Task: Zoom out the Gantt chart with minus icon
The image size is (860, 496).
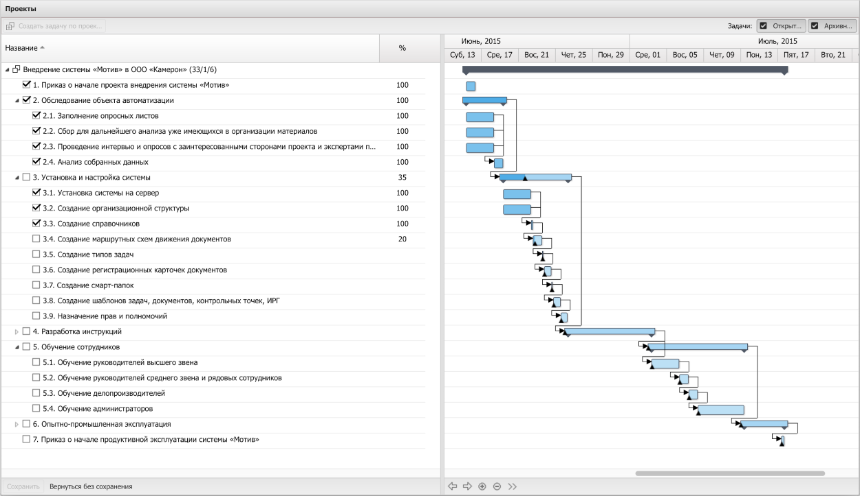Action: (497, 487)
